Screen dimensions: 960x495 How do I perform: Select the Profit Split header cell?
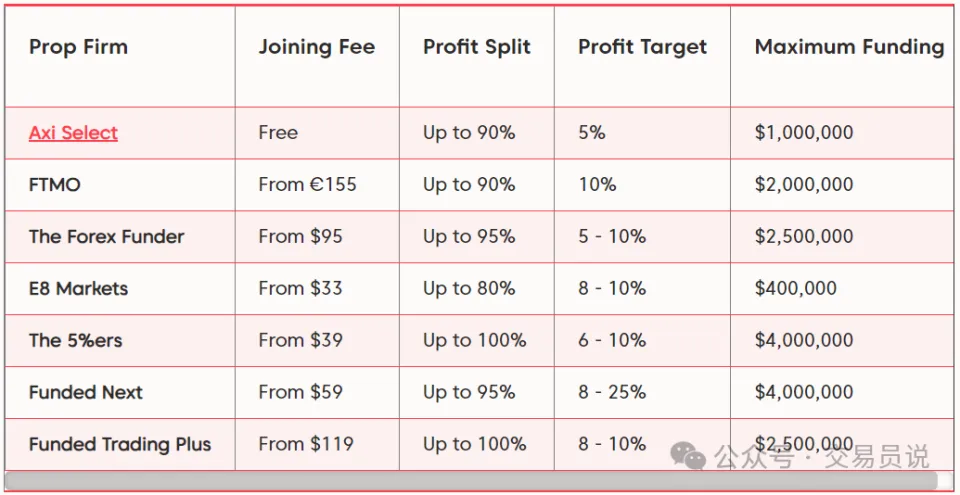tap(476, 47)
